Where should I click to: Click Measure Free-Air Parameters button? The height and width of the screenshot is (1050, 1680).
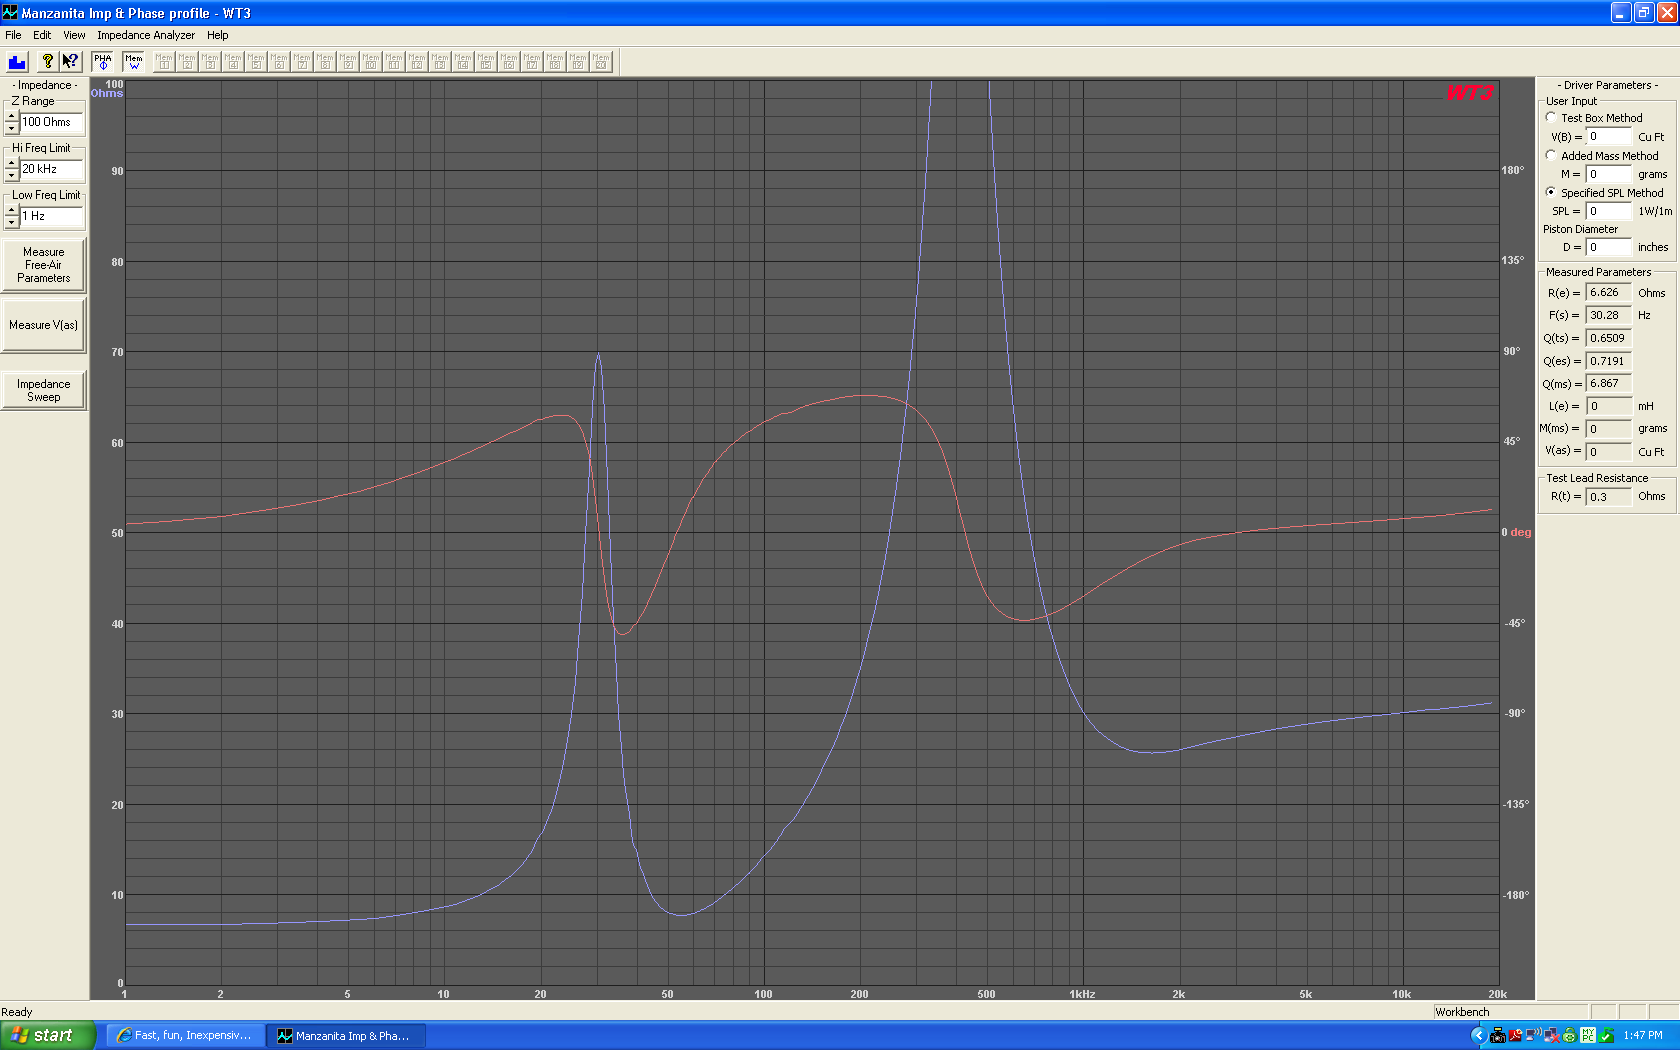click(44, 265)
